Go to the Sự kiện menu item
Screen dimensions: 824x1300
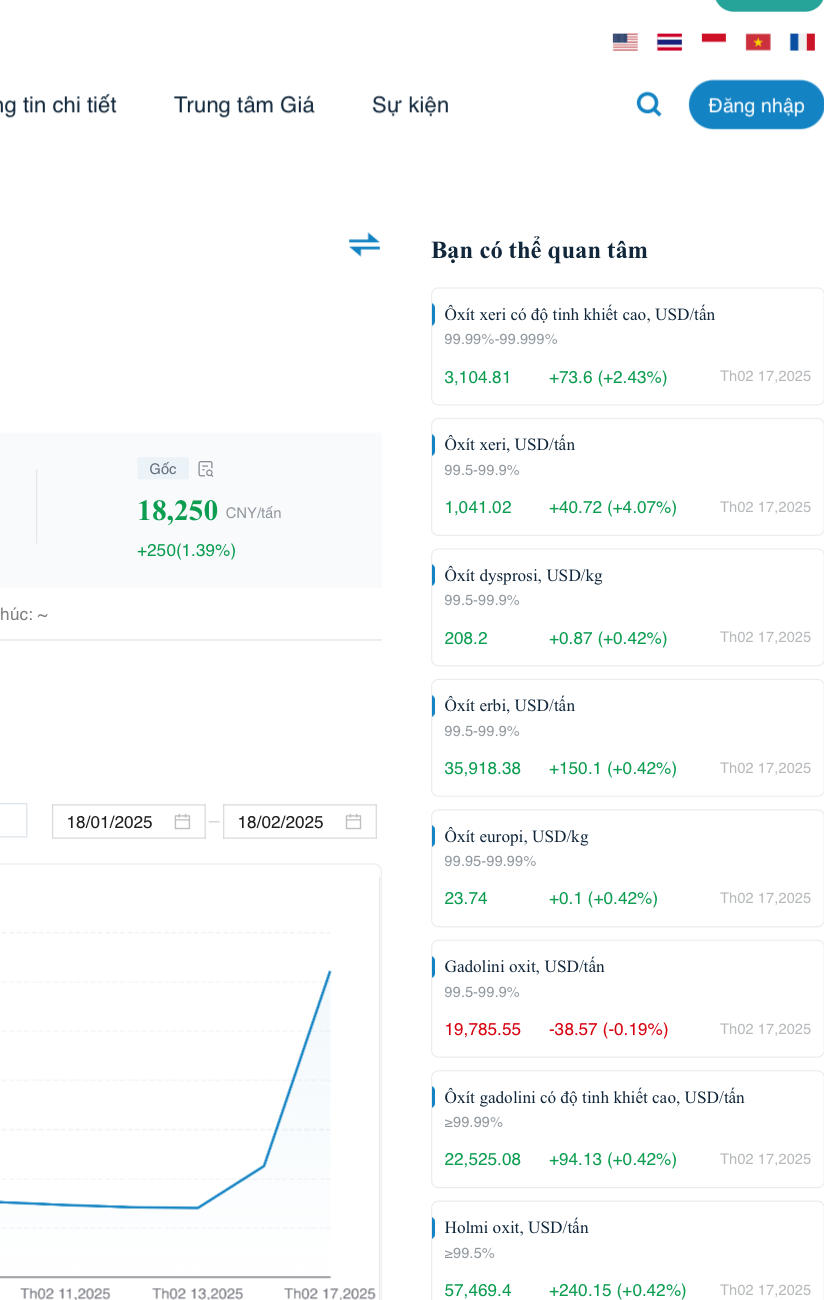(410, 105)
